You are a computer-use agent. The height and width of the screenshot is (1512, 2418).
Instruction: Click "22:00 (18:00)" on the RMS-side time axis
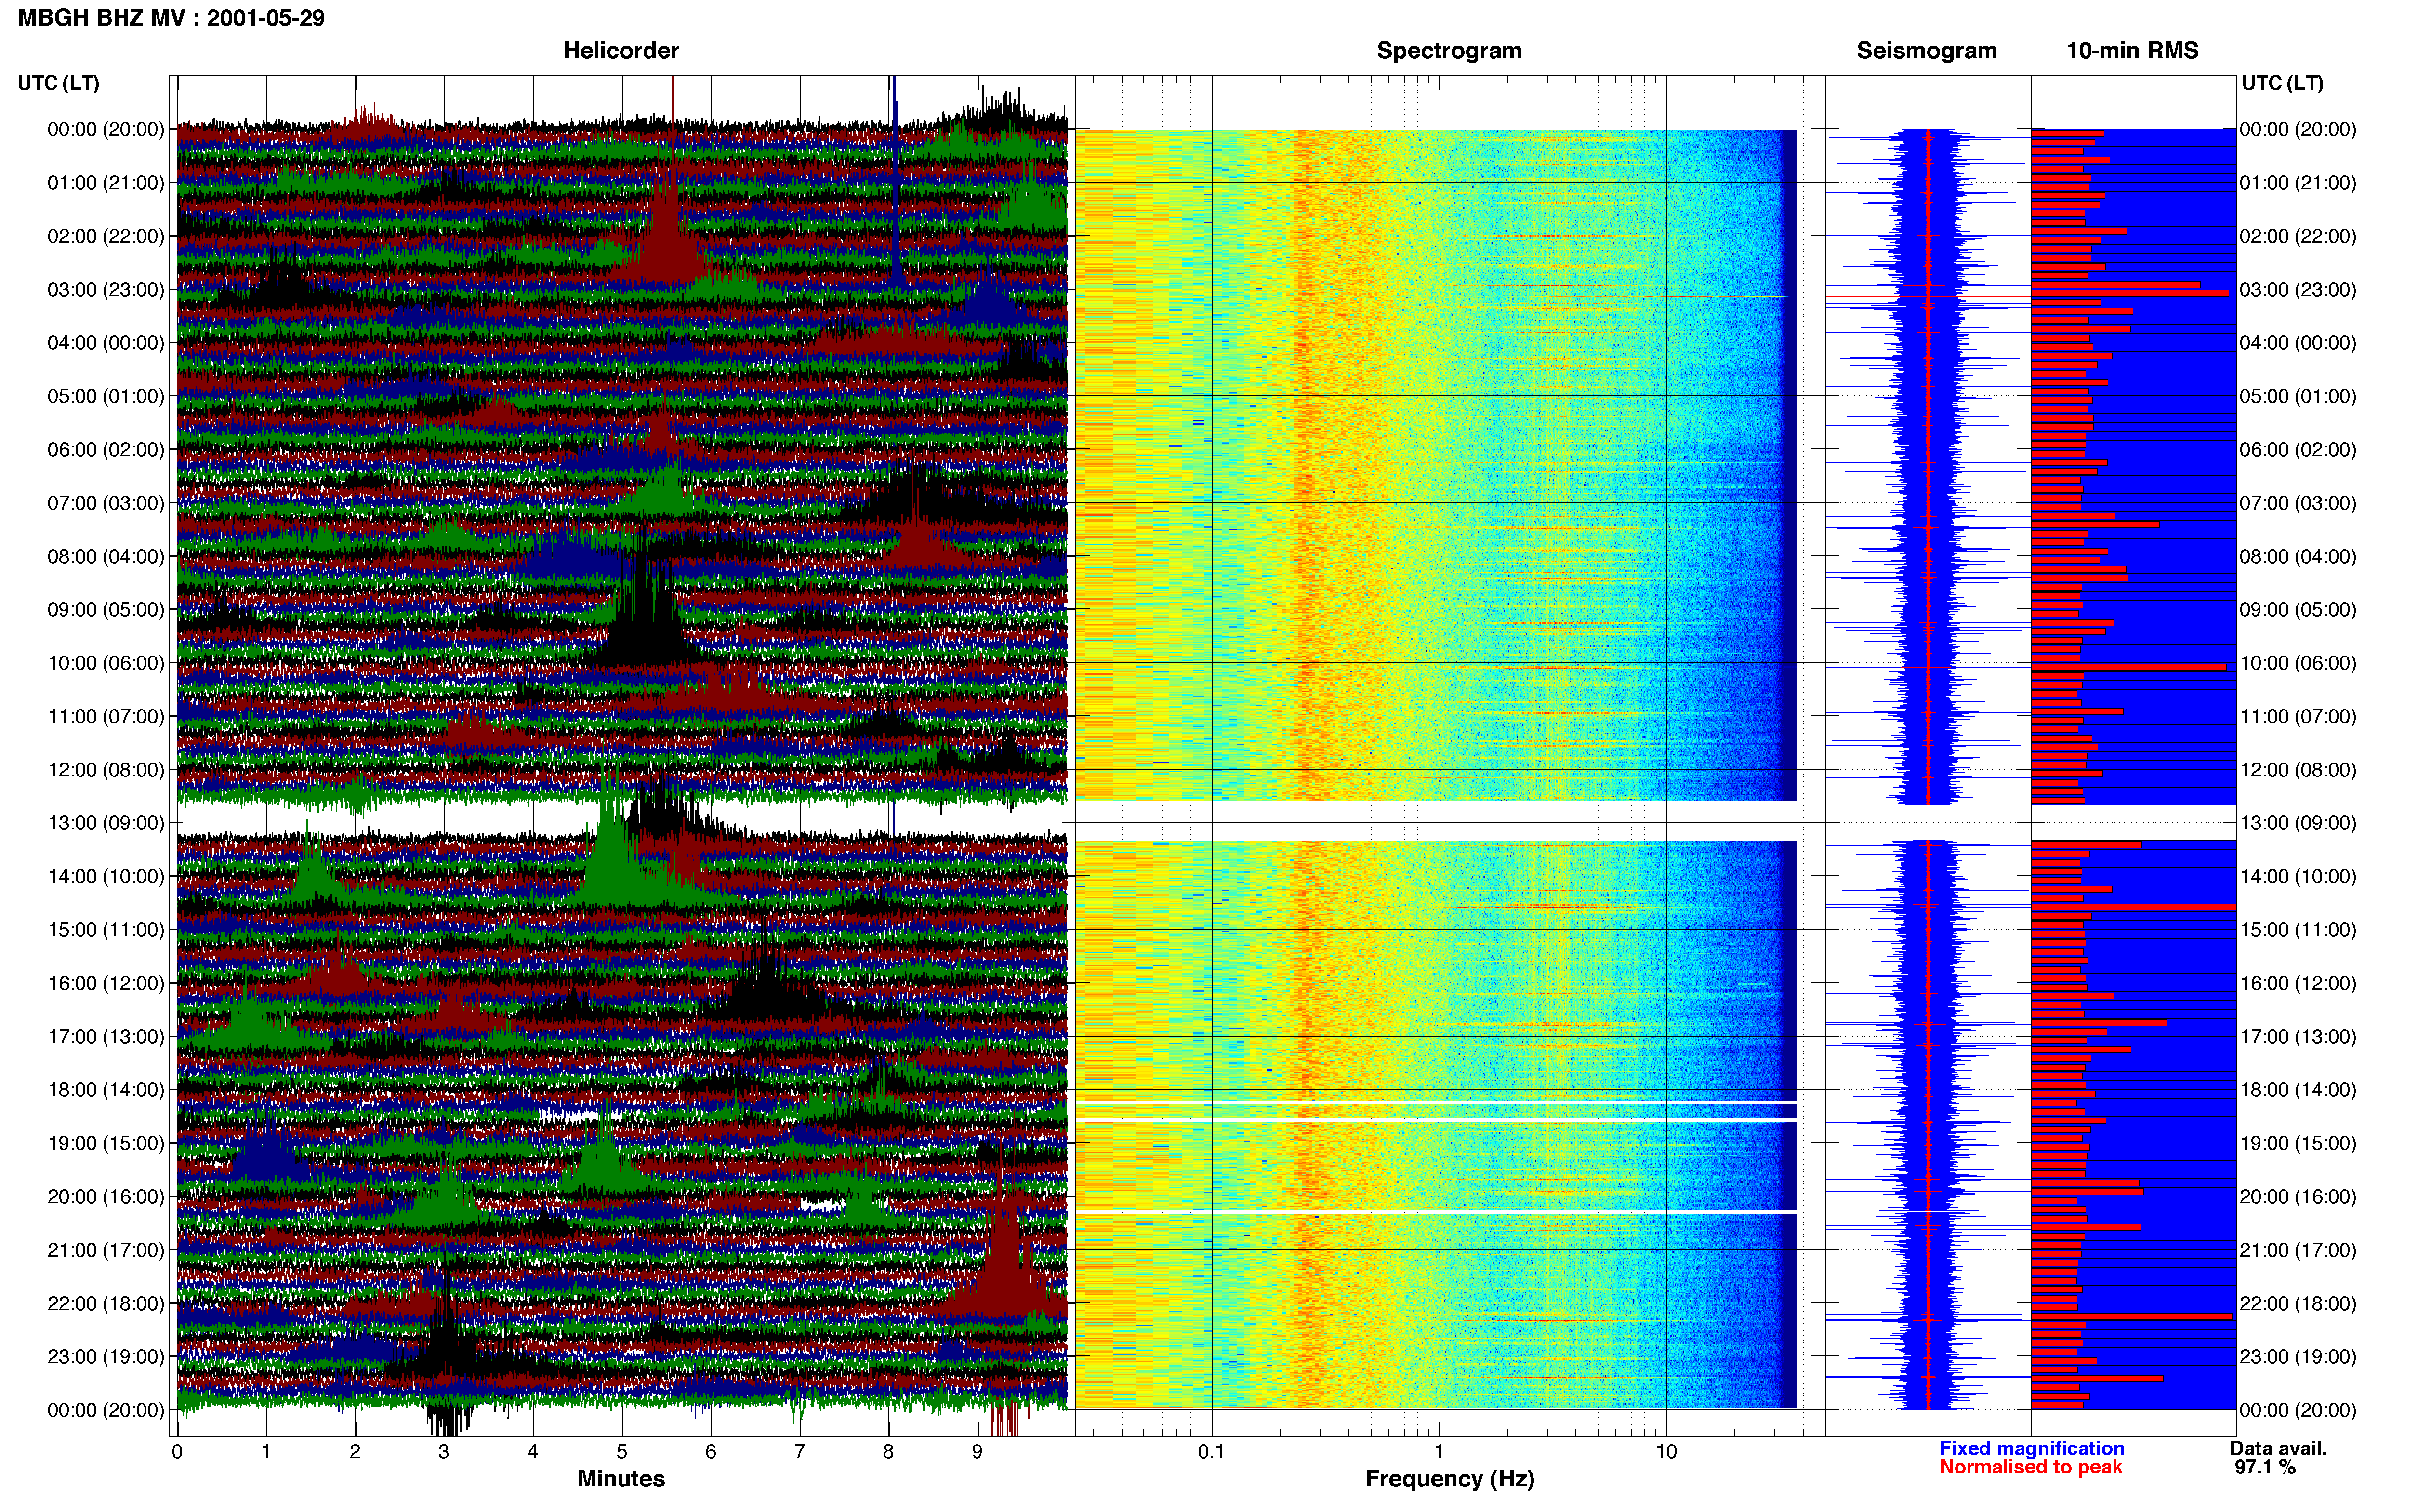click(x=2298, y=1304)
